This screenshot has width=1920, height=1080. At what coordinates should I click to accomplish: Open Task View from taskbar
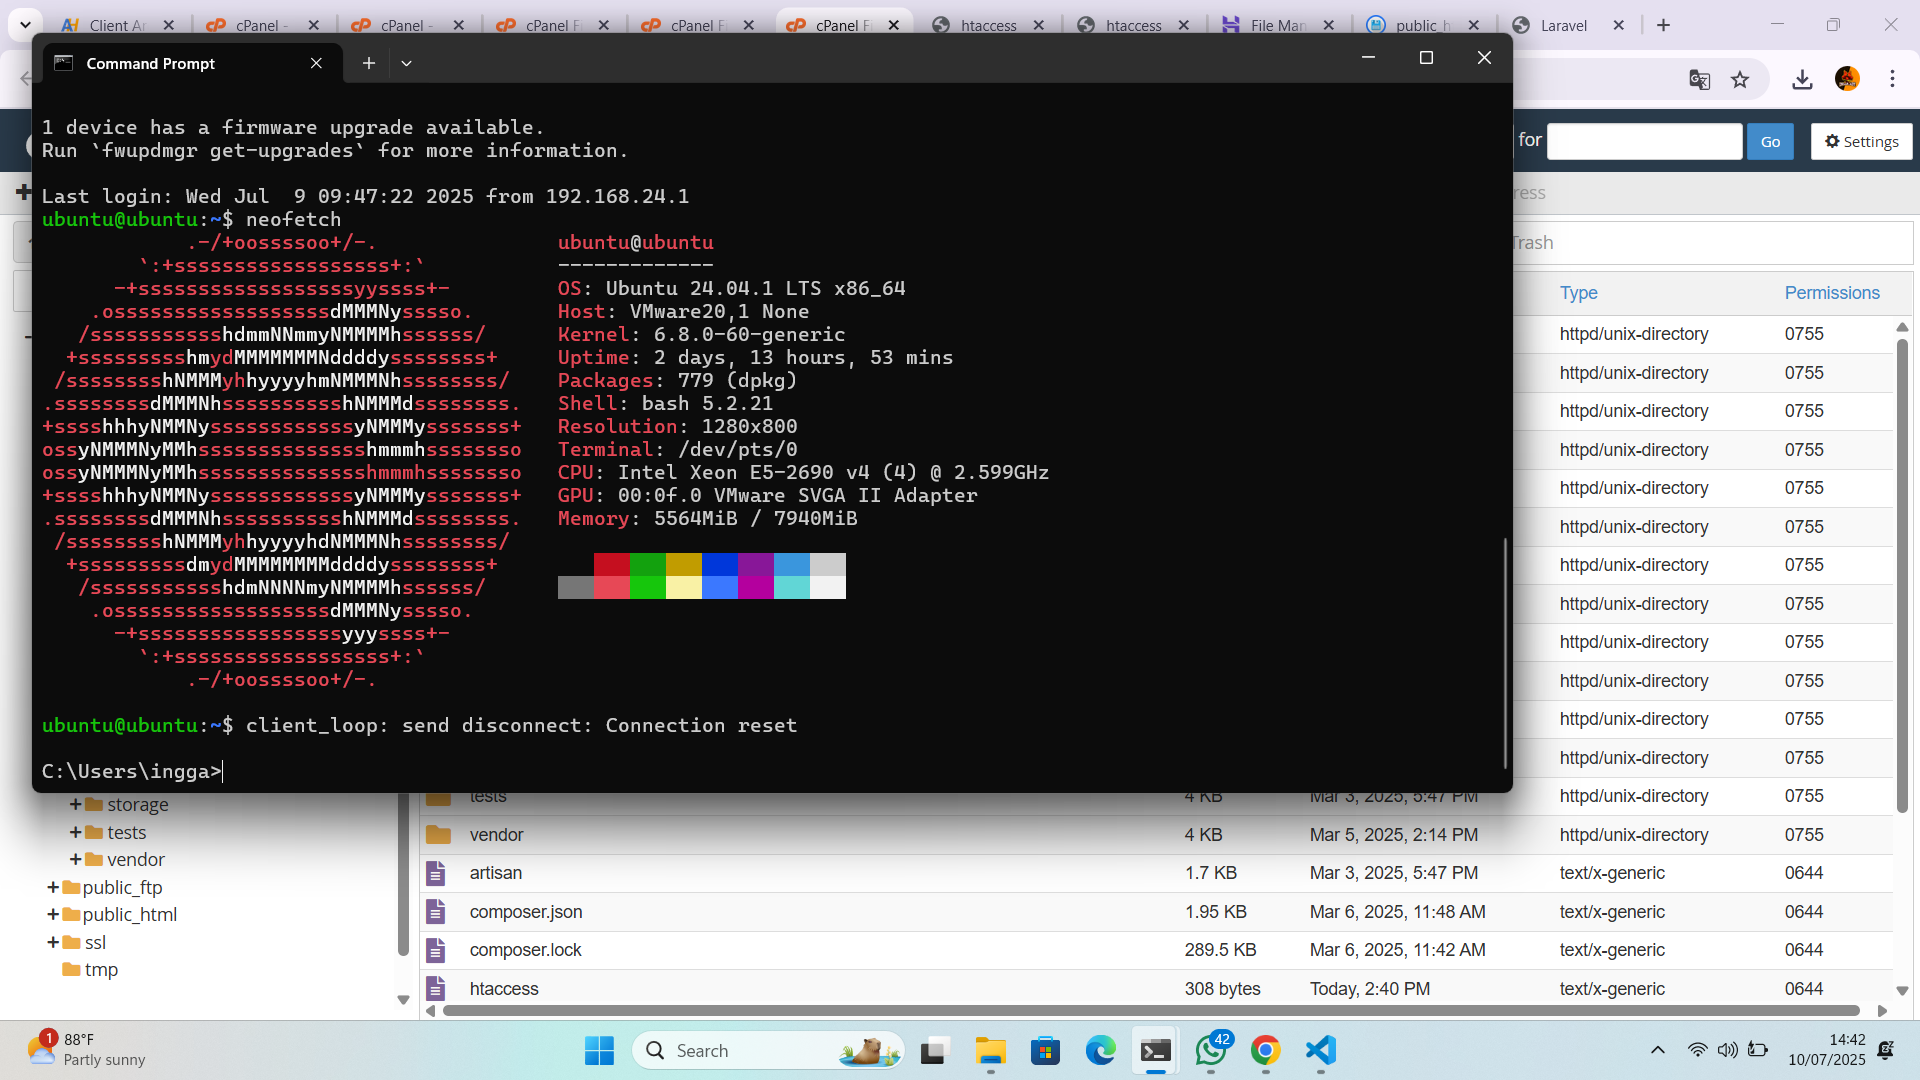tap(933, 1050)
